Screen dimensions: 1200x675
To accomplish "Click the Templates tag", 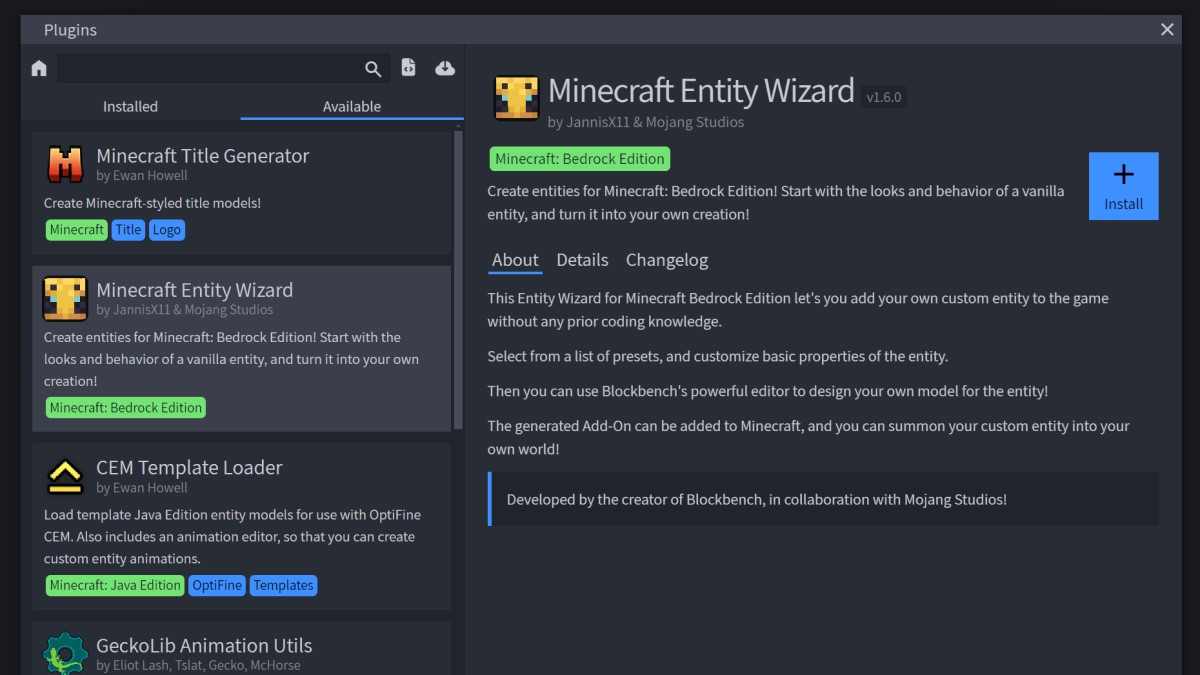I will 283,585.
